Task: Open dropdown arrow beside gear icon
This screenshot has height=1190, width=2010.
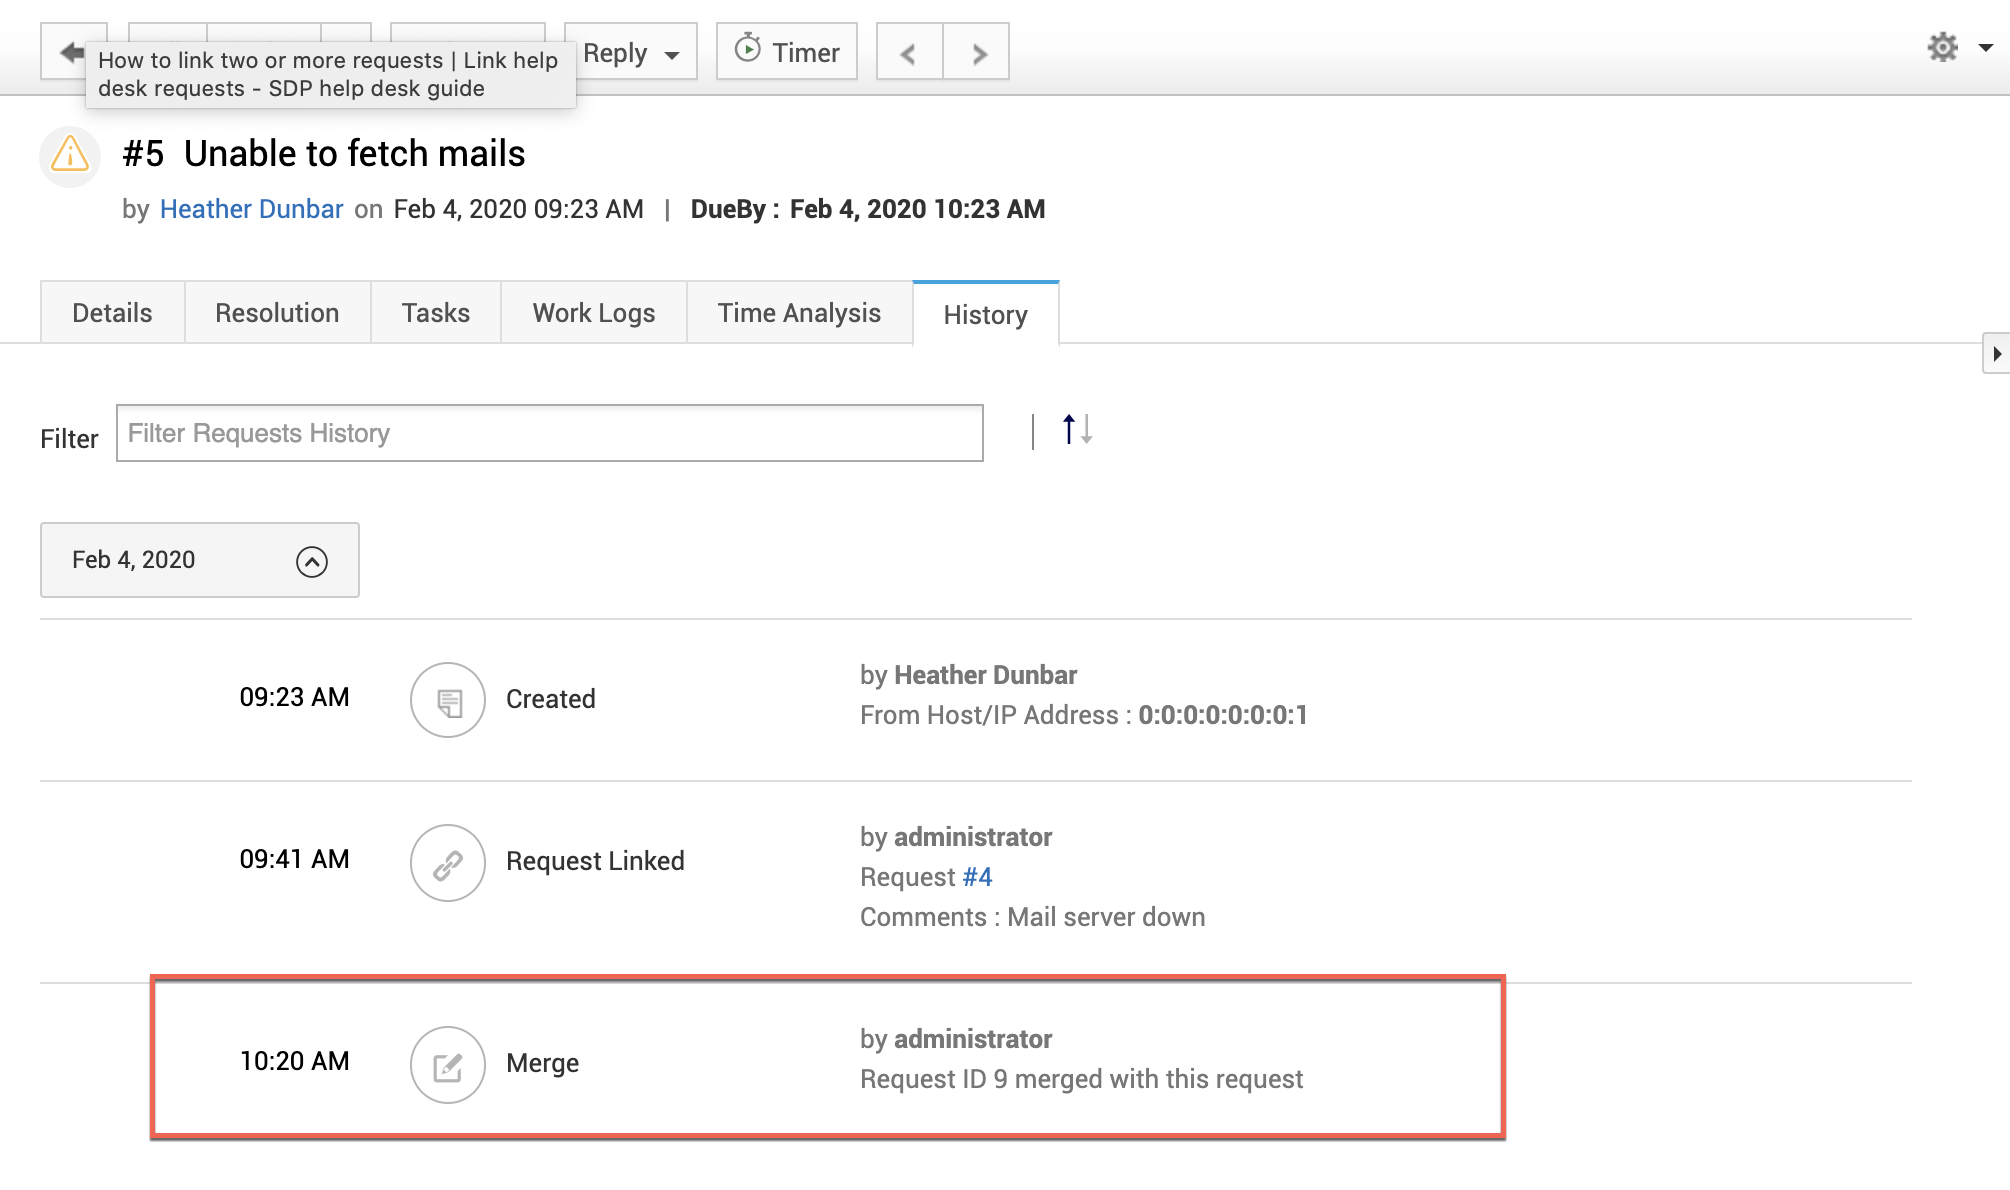Action: [x=1986, y=47]
